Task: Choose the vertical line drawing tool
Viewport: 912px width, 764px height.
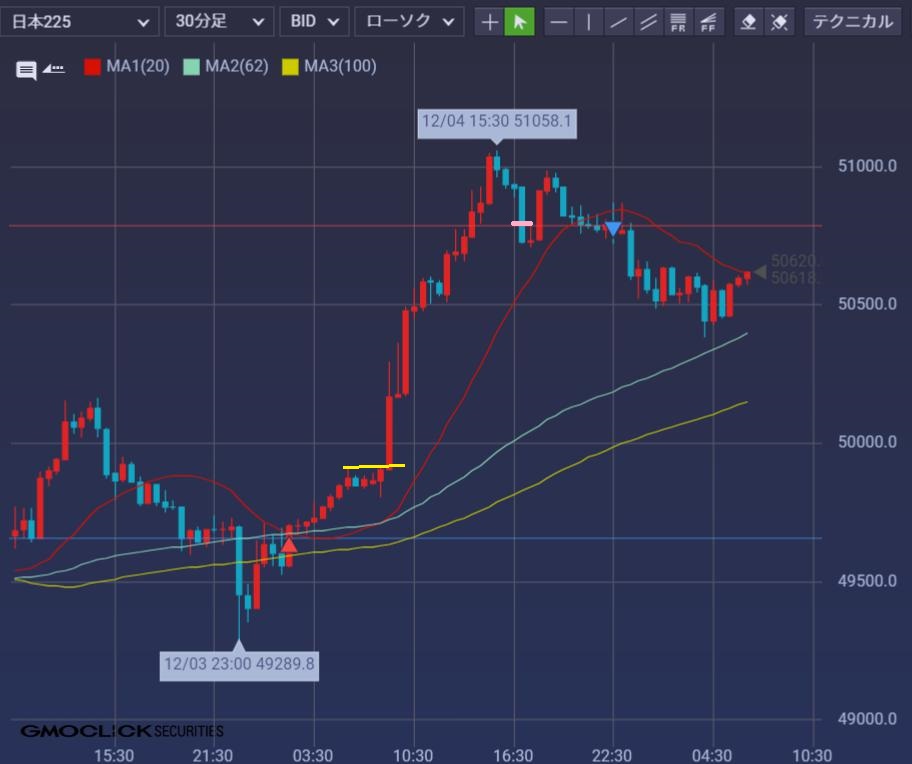Action: coord(589,22)
